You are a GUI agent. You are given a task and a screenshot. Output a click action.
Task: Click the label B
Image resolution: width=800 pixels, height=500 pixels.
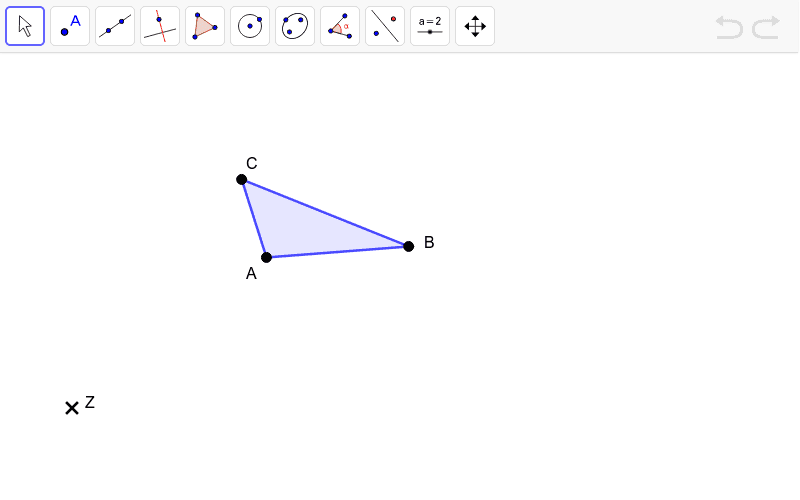429,242
